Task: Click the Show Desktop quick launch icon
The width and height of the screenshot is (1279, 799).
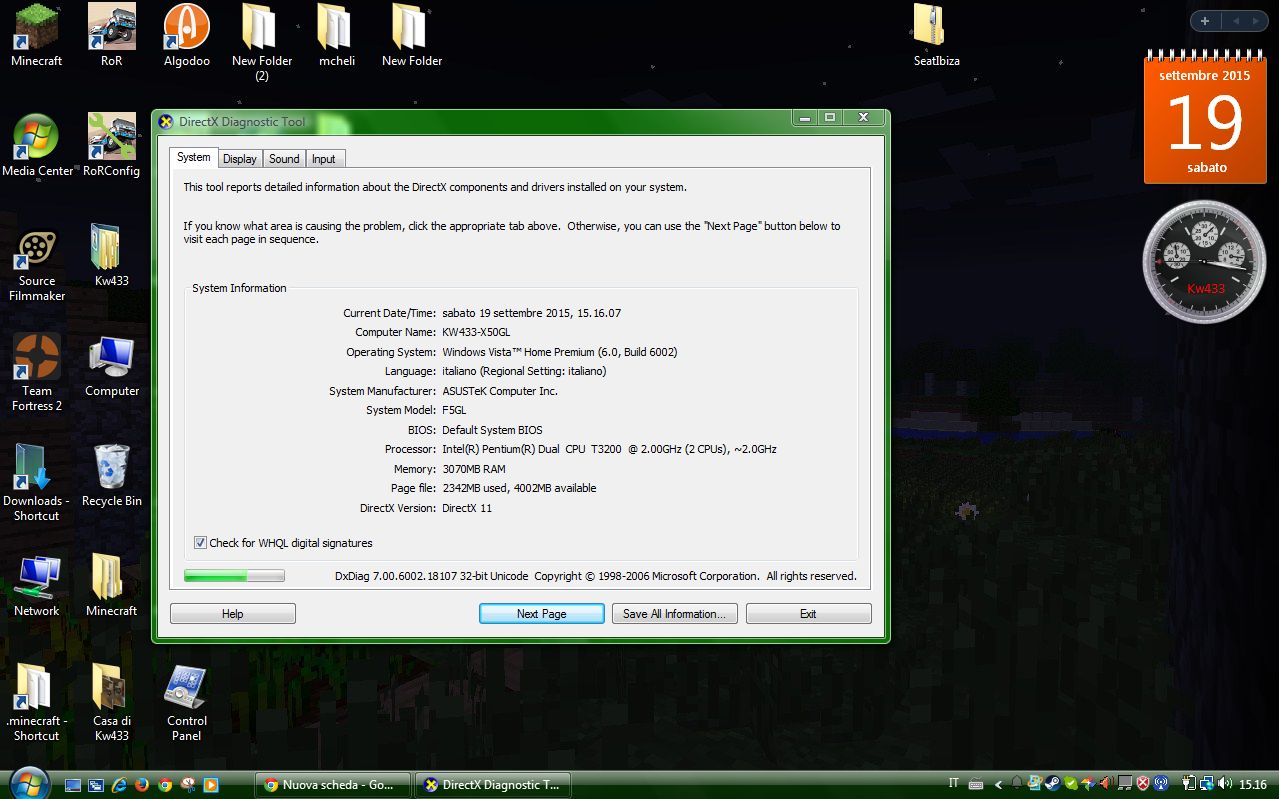Action: (73, 785)
